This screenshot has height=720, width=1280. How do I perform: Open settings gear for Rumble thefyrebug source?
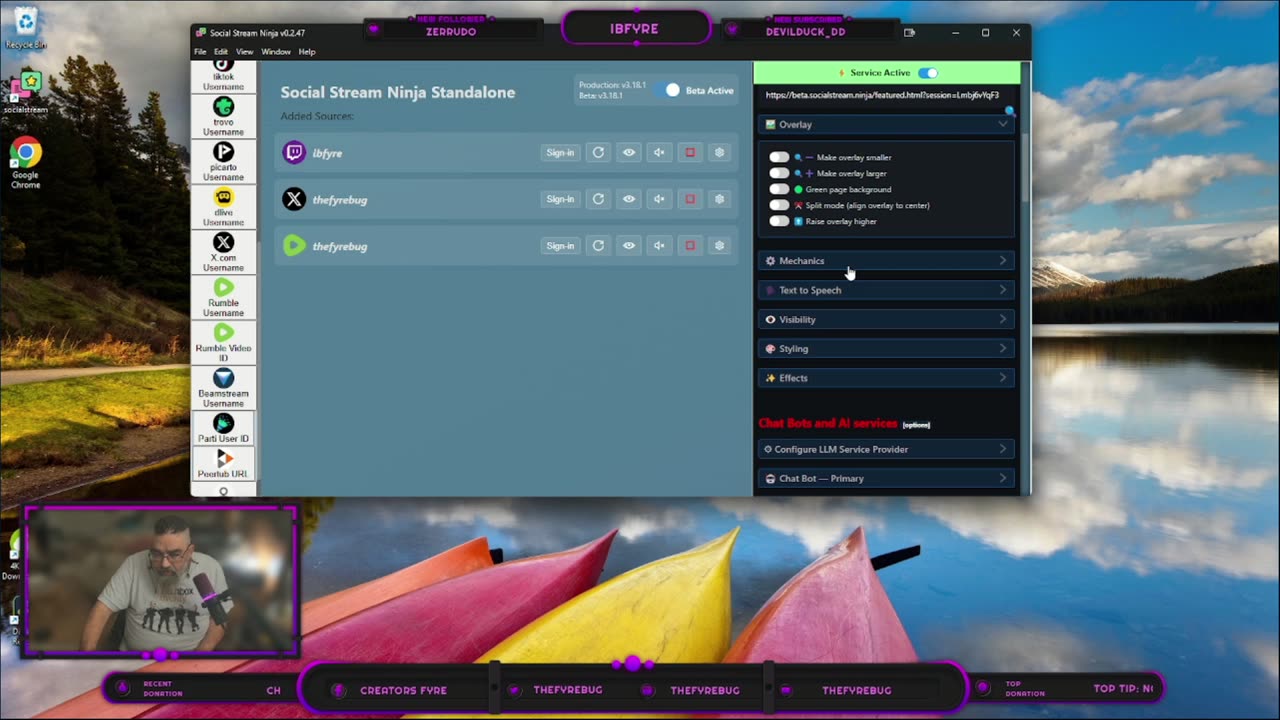(719, 245)
